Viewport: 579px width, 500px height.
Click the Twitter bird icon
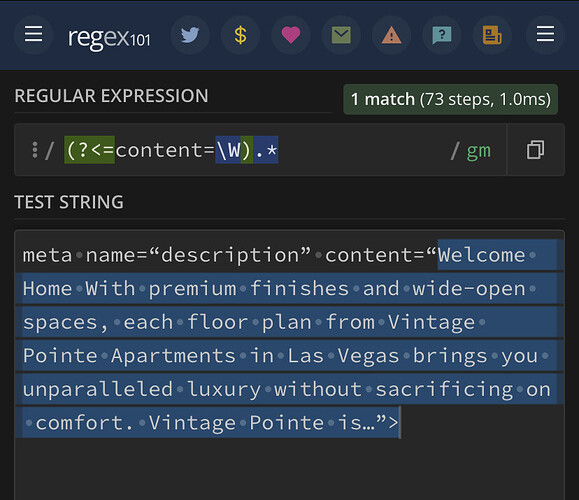pyautogui.click(x=190, y=35)
